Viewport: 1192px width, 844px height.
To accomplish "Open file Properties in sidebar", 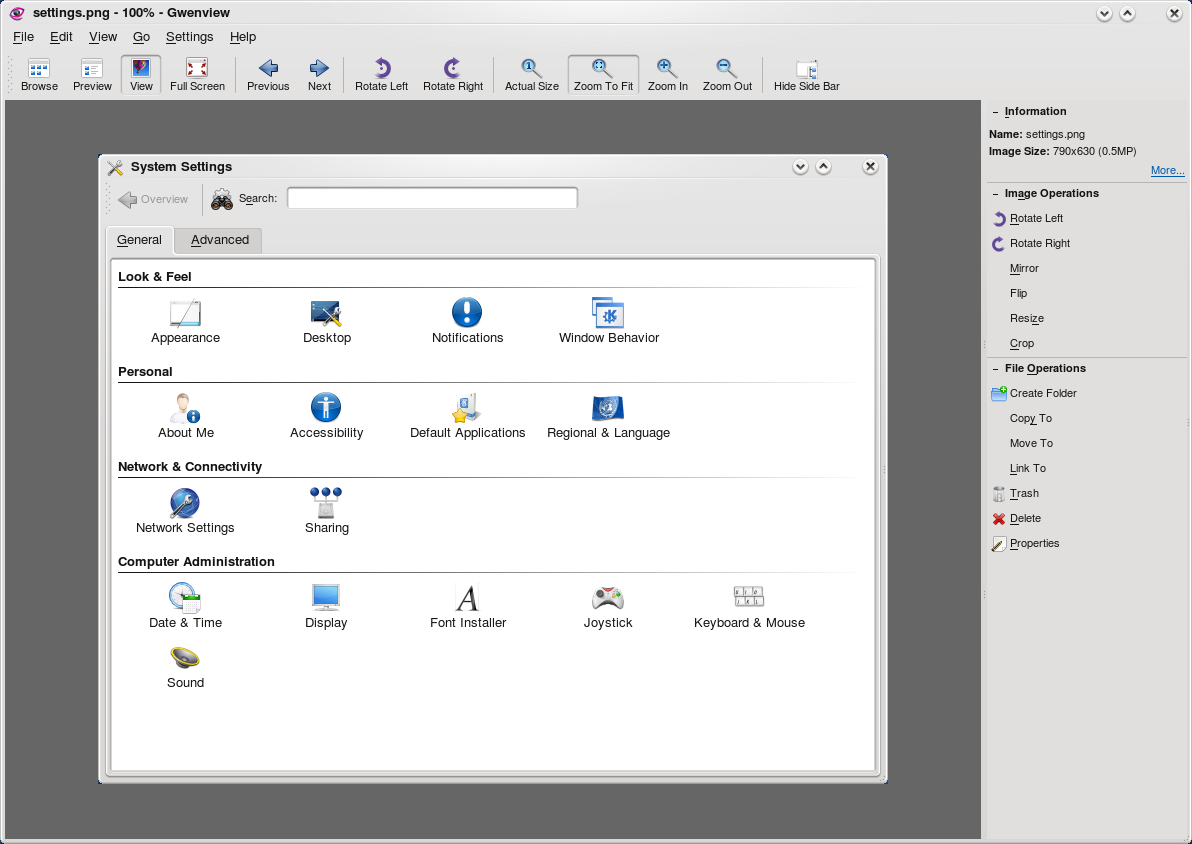I will click(1026, 544).
